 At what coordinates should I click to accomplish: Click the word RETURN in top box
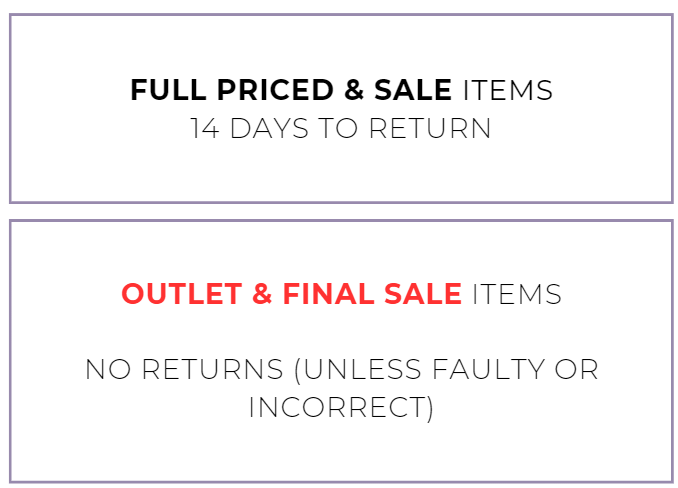click(x=430, y=128)
